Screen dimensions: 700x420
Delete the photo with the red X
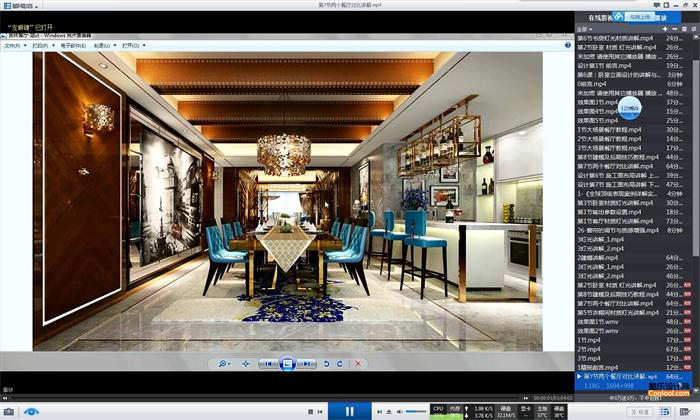pyautogui.click(x=358, y=364)
